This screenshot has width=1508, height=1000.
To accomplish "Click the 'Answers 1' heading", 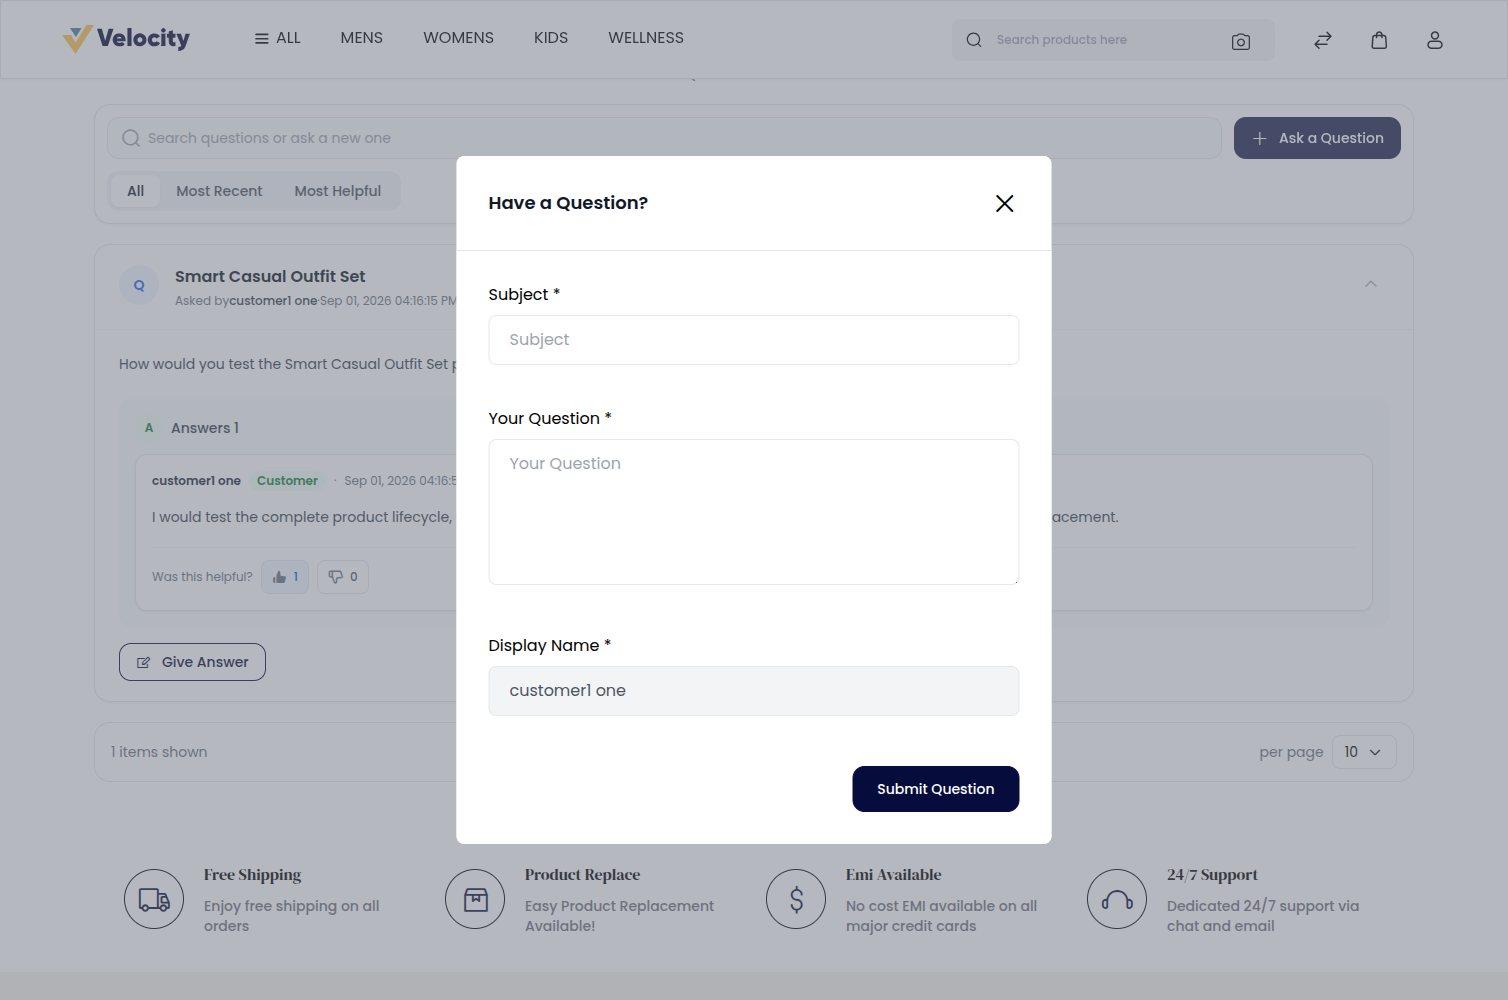I will (205, 428).
